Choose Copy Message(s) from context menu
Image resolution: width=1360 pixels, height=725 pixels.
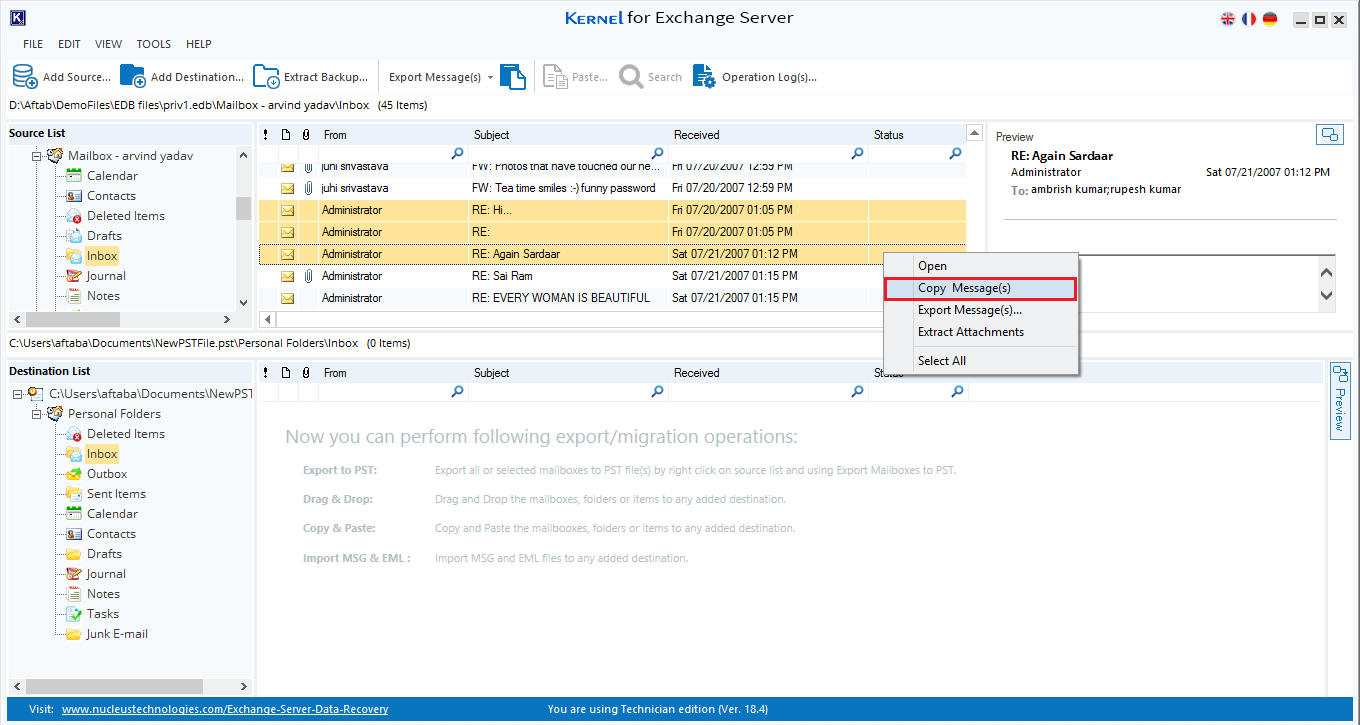[x=980, y=288]
